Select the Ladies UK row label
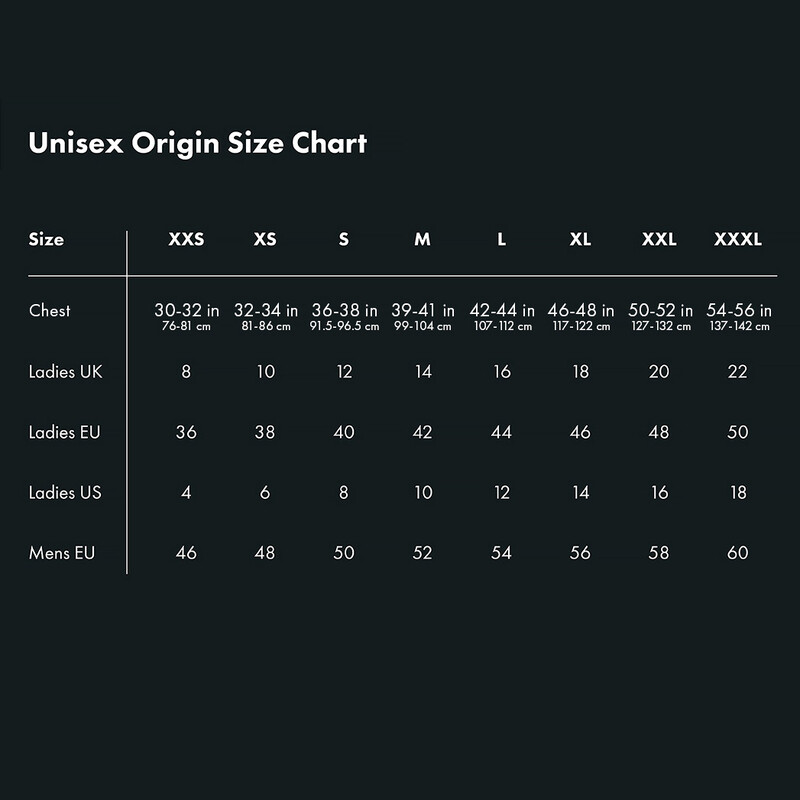Image resolution: width=800 pixels, height=800 pixels. pyautogui.click(x=66, y=372)
